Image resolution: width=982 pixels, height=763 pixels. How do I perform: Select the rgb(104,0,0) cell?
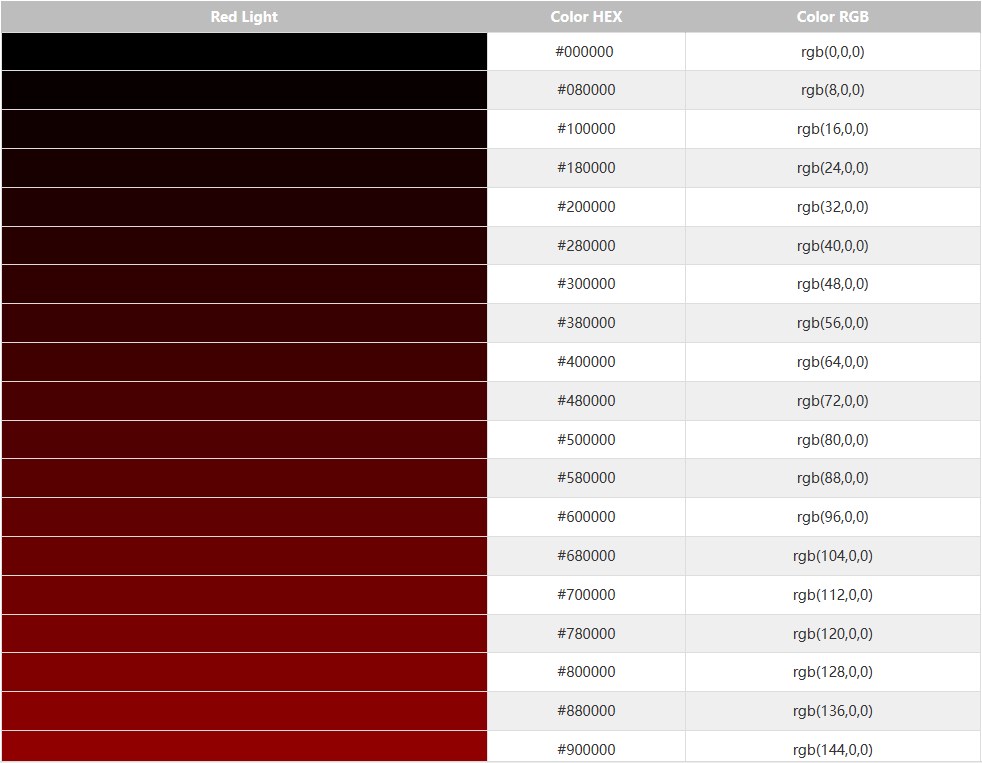coord(833,556)
